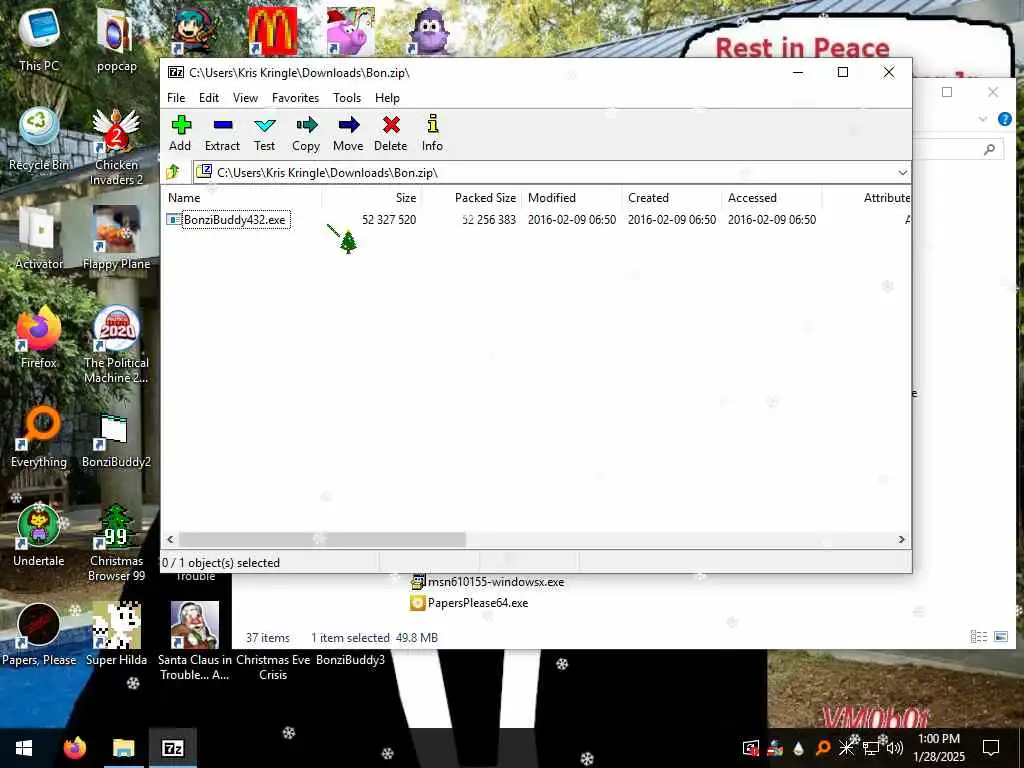Open the notification center icon
Screen dimensions: 1024x768
[991, 748]
